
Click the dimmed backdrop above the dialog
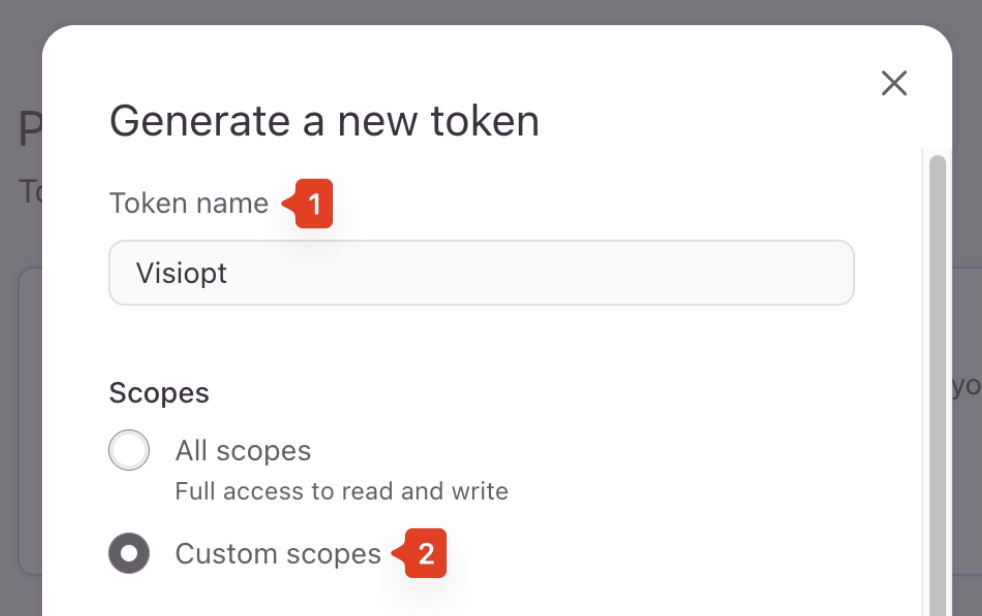coord(491,11)
